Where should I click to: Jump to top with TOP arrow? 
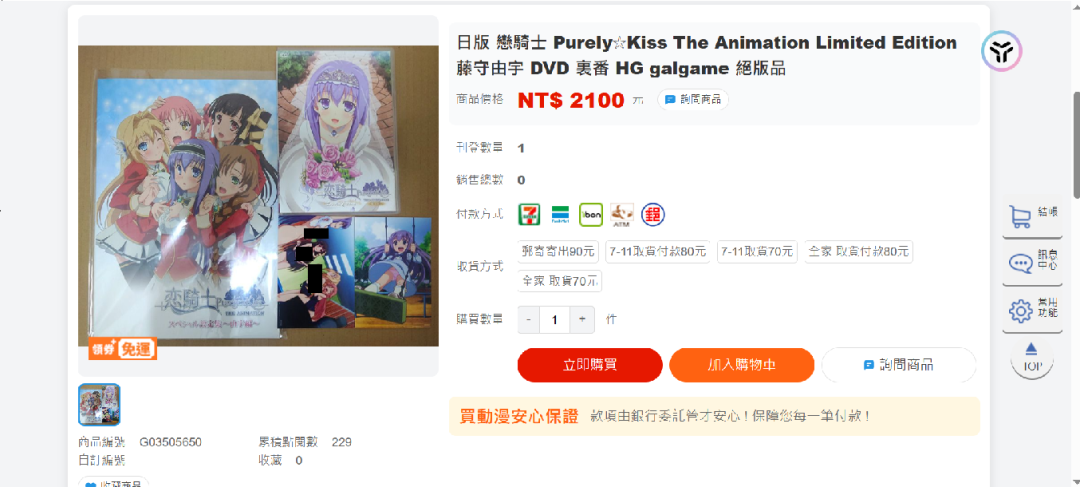click(x=1031, y=357)
